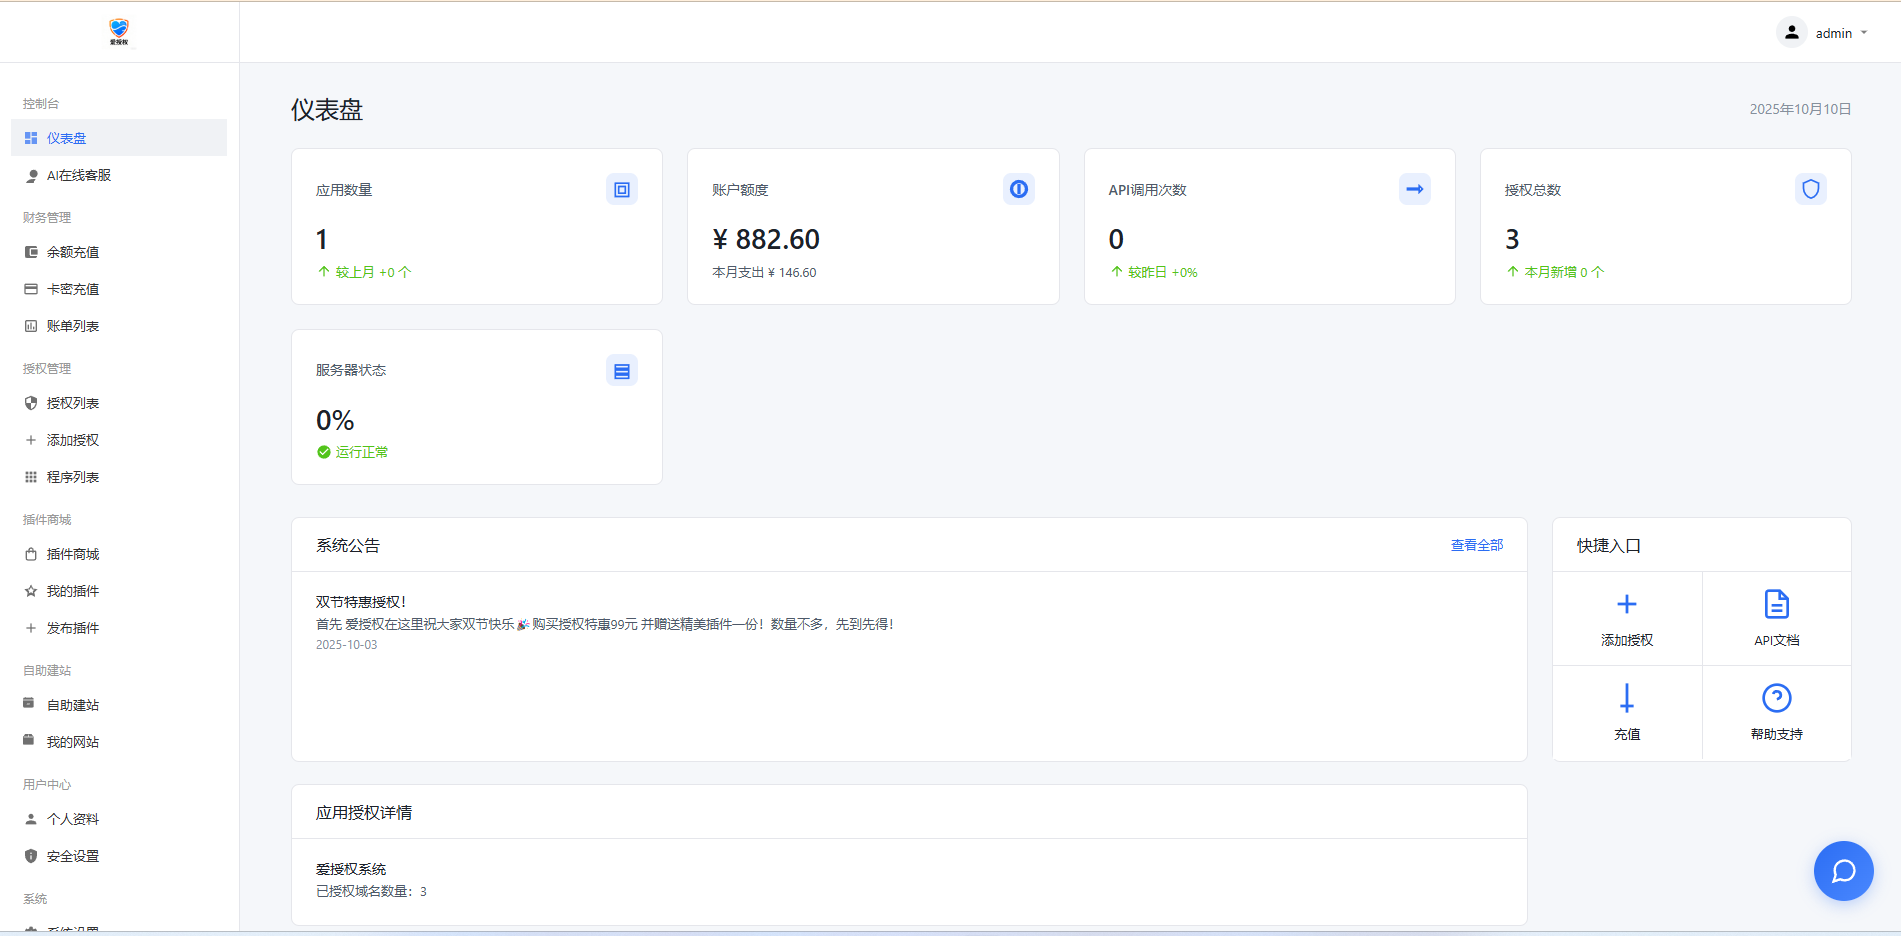Select 插件商城 from the sidebar
This screenshot has height=936, width=1901.
click(x=73, y=555)
